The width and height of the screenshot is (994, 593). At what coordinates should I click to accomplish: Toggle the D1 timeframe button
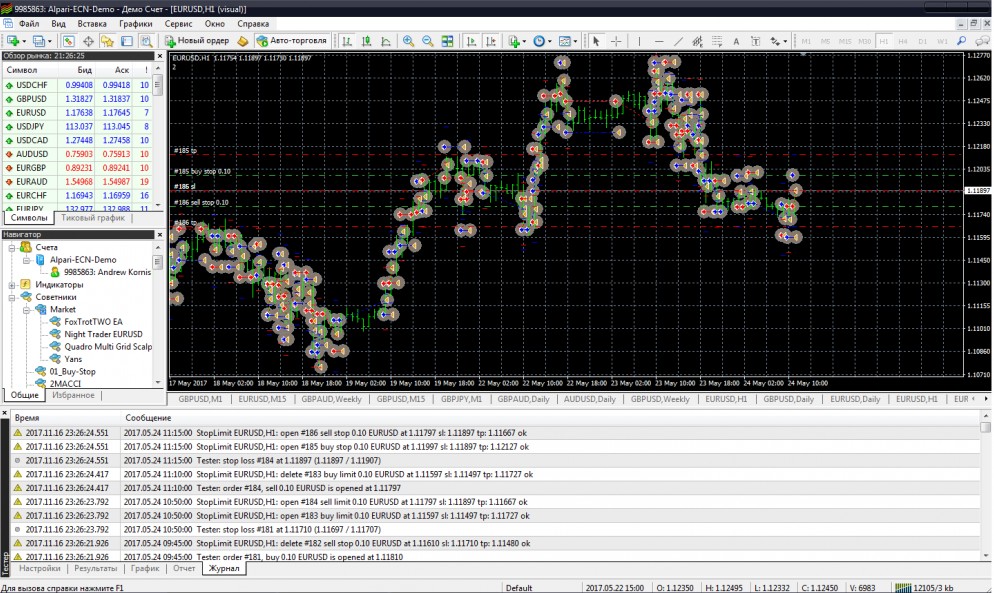click(922, 41)
